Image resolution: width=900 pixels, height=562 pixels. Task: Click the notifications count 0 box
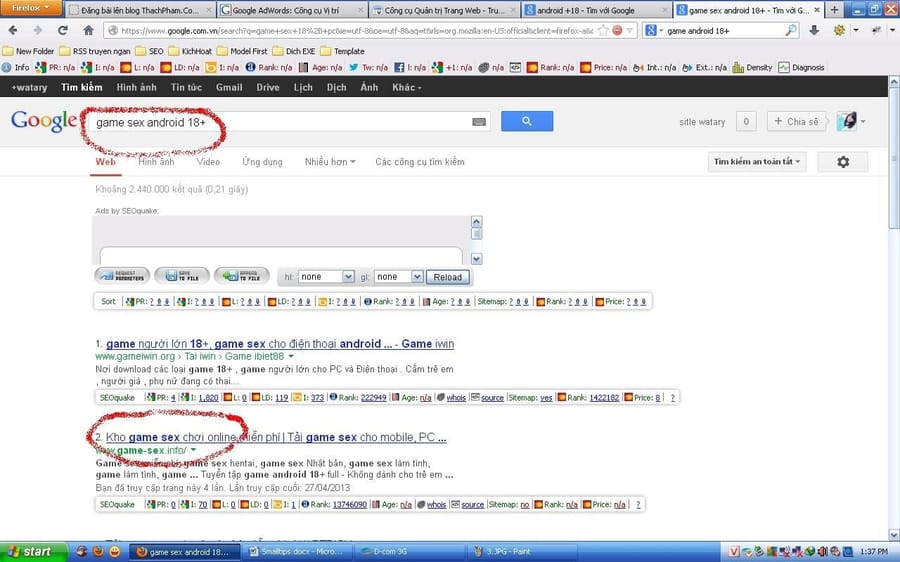[746, 121]
